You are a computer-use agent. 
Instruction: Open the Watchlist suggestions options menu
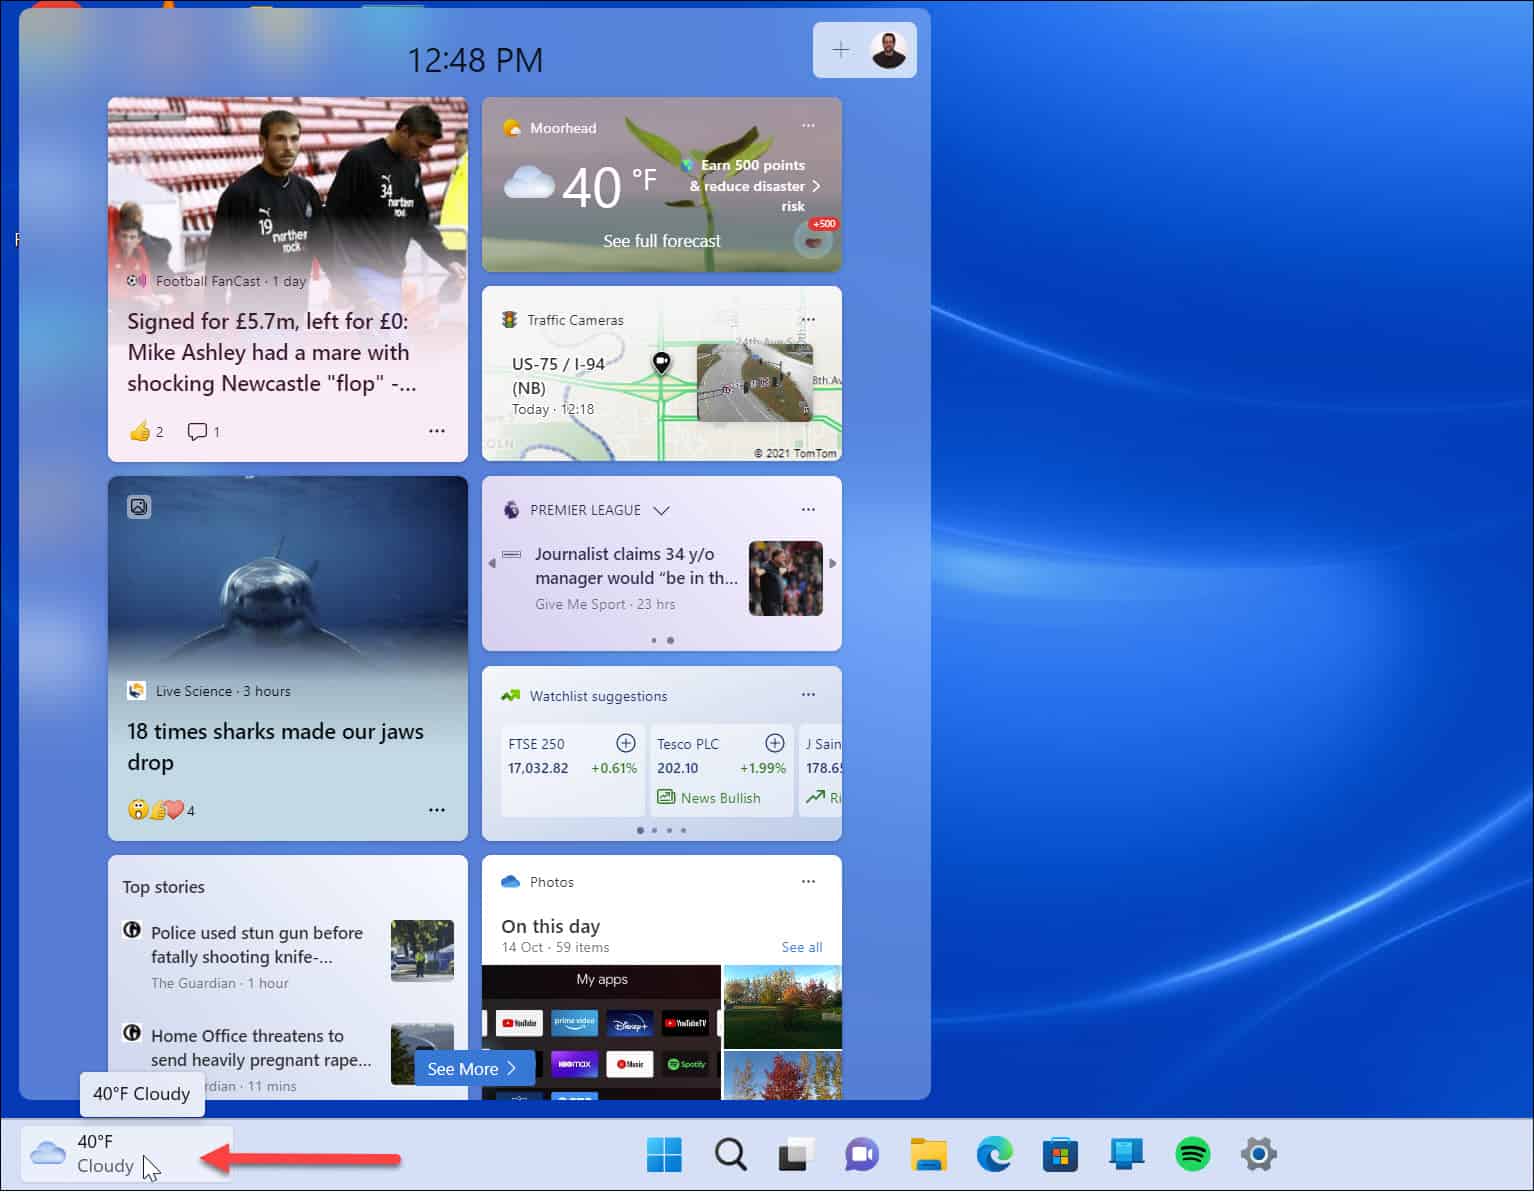pyautogui.click(x=808, y=693)
